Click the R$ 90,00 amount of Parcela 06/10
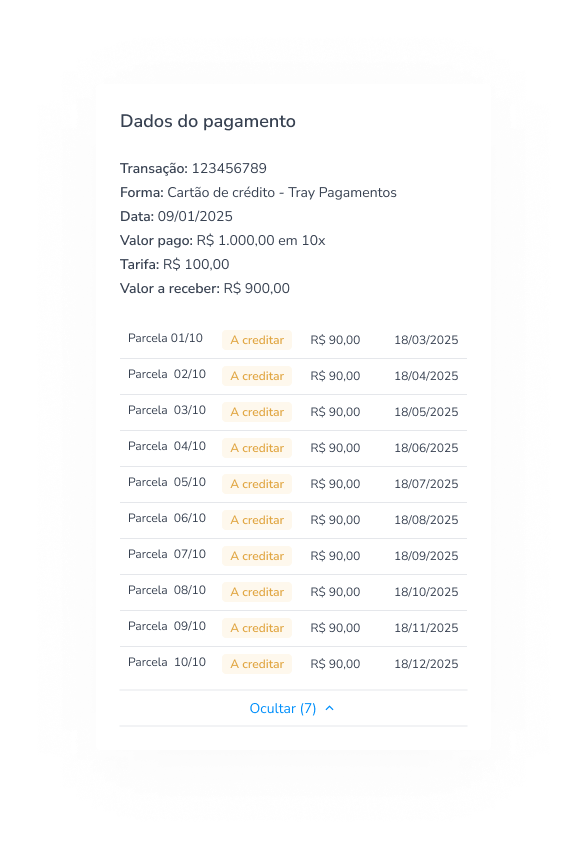 335,520
